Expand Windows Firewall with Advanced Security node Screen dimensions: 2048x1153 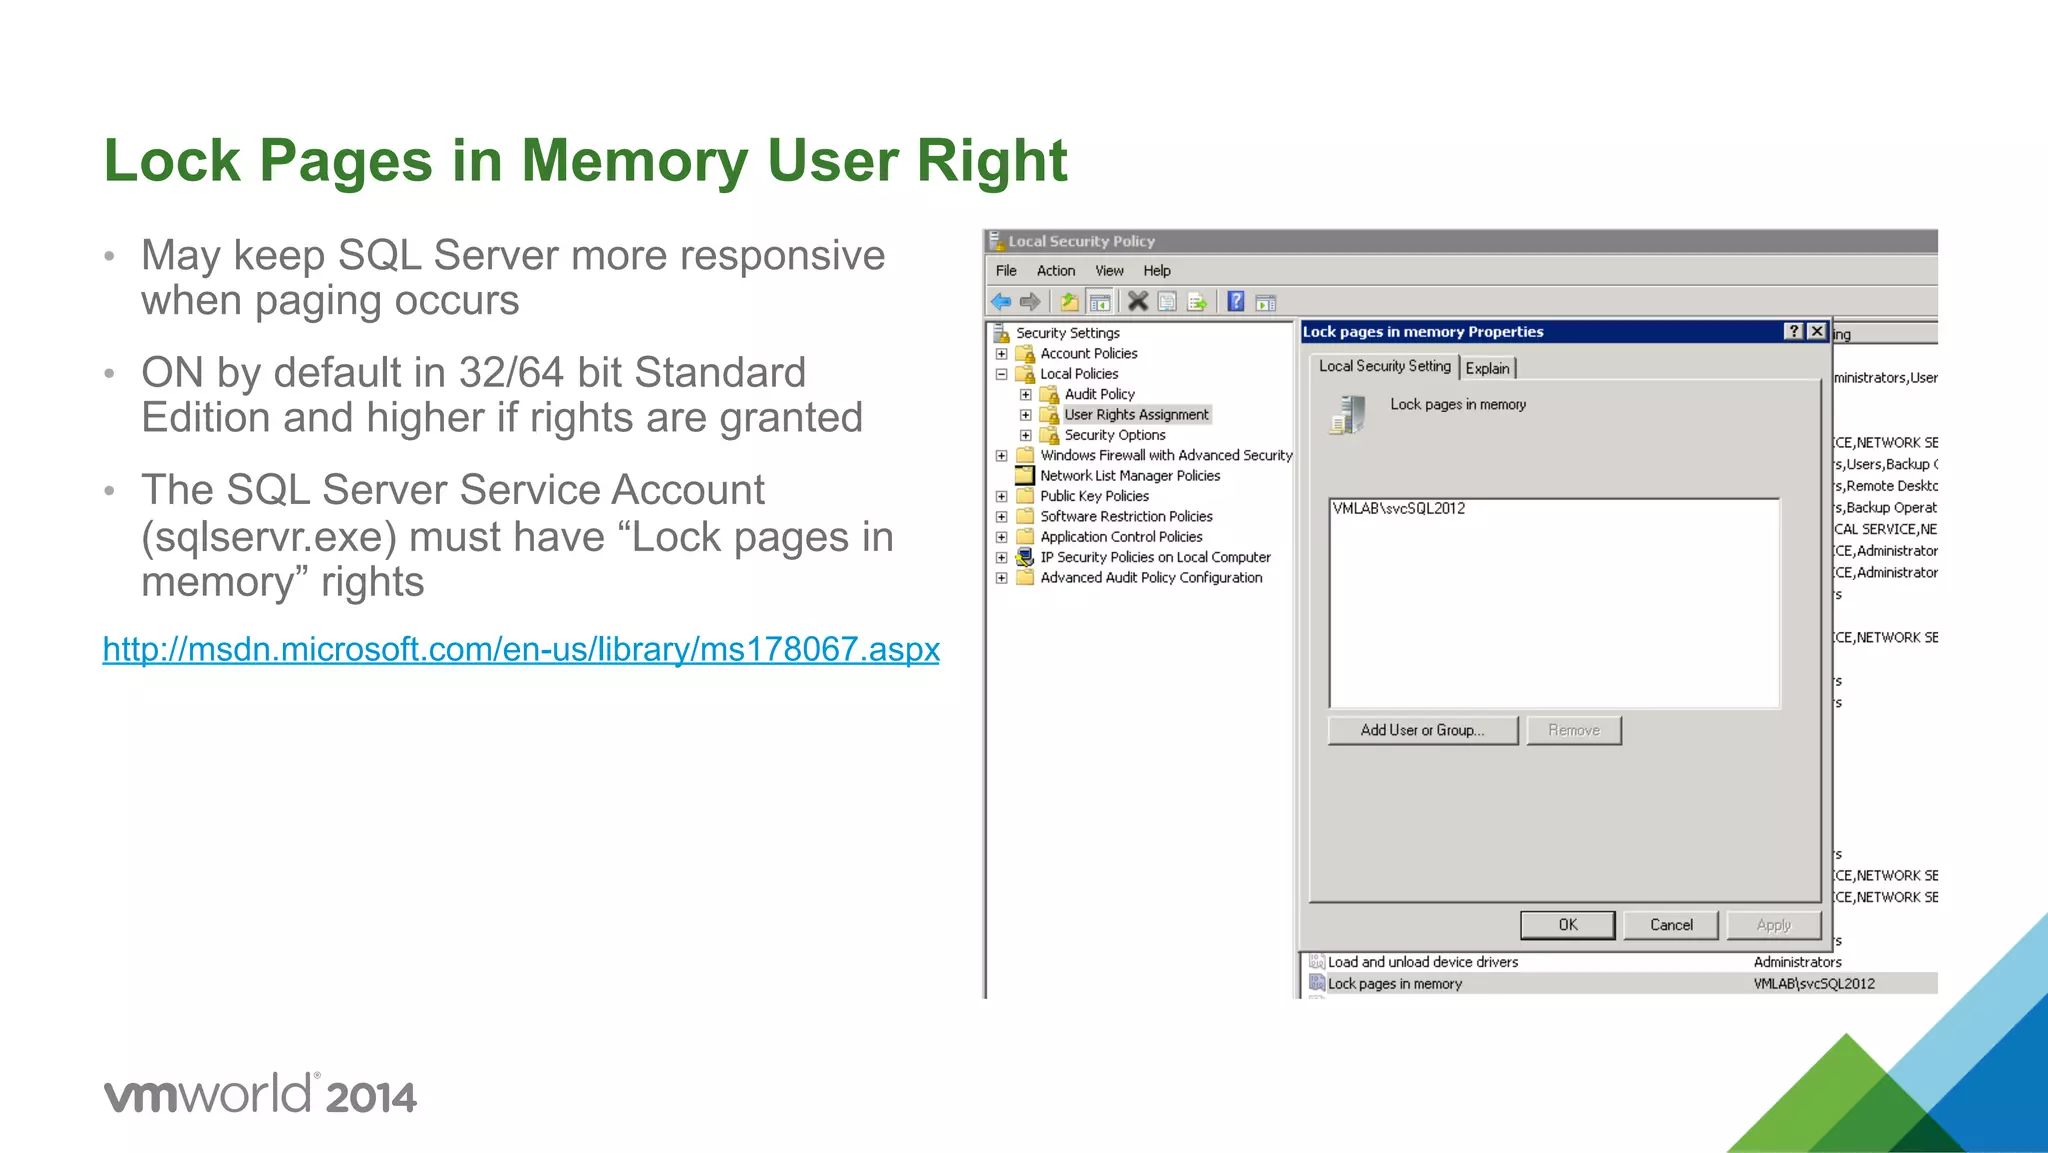coord(1001,456)
